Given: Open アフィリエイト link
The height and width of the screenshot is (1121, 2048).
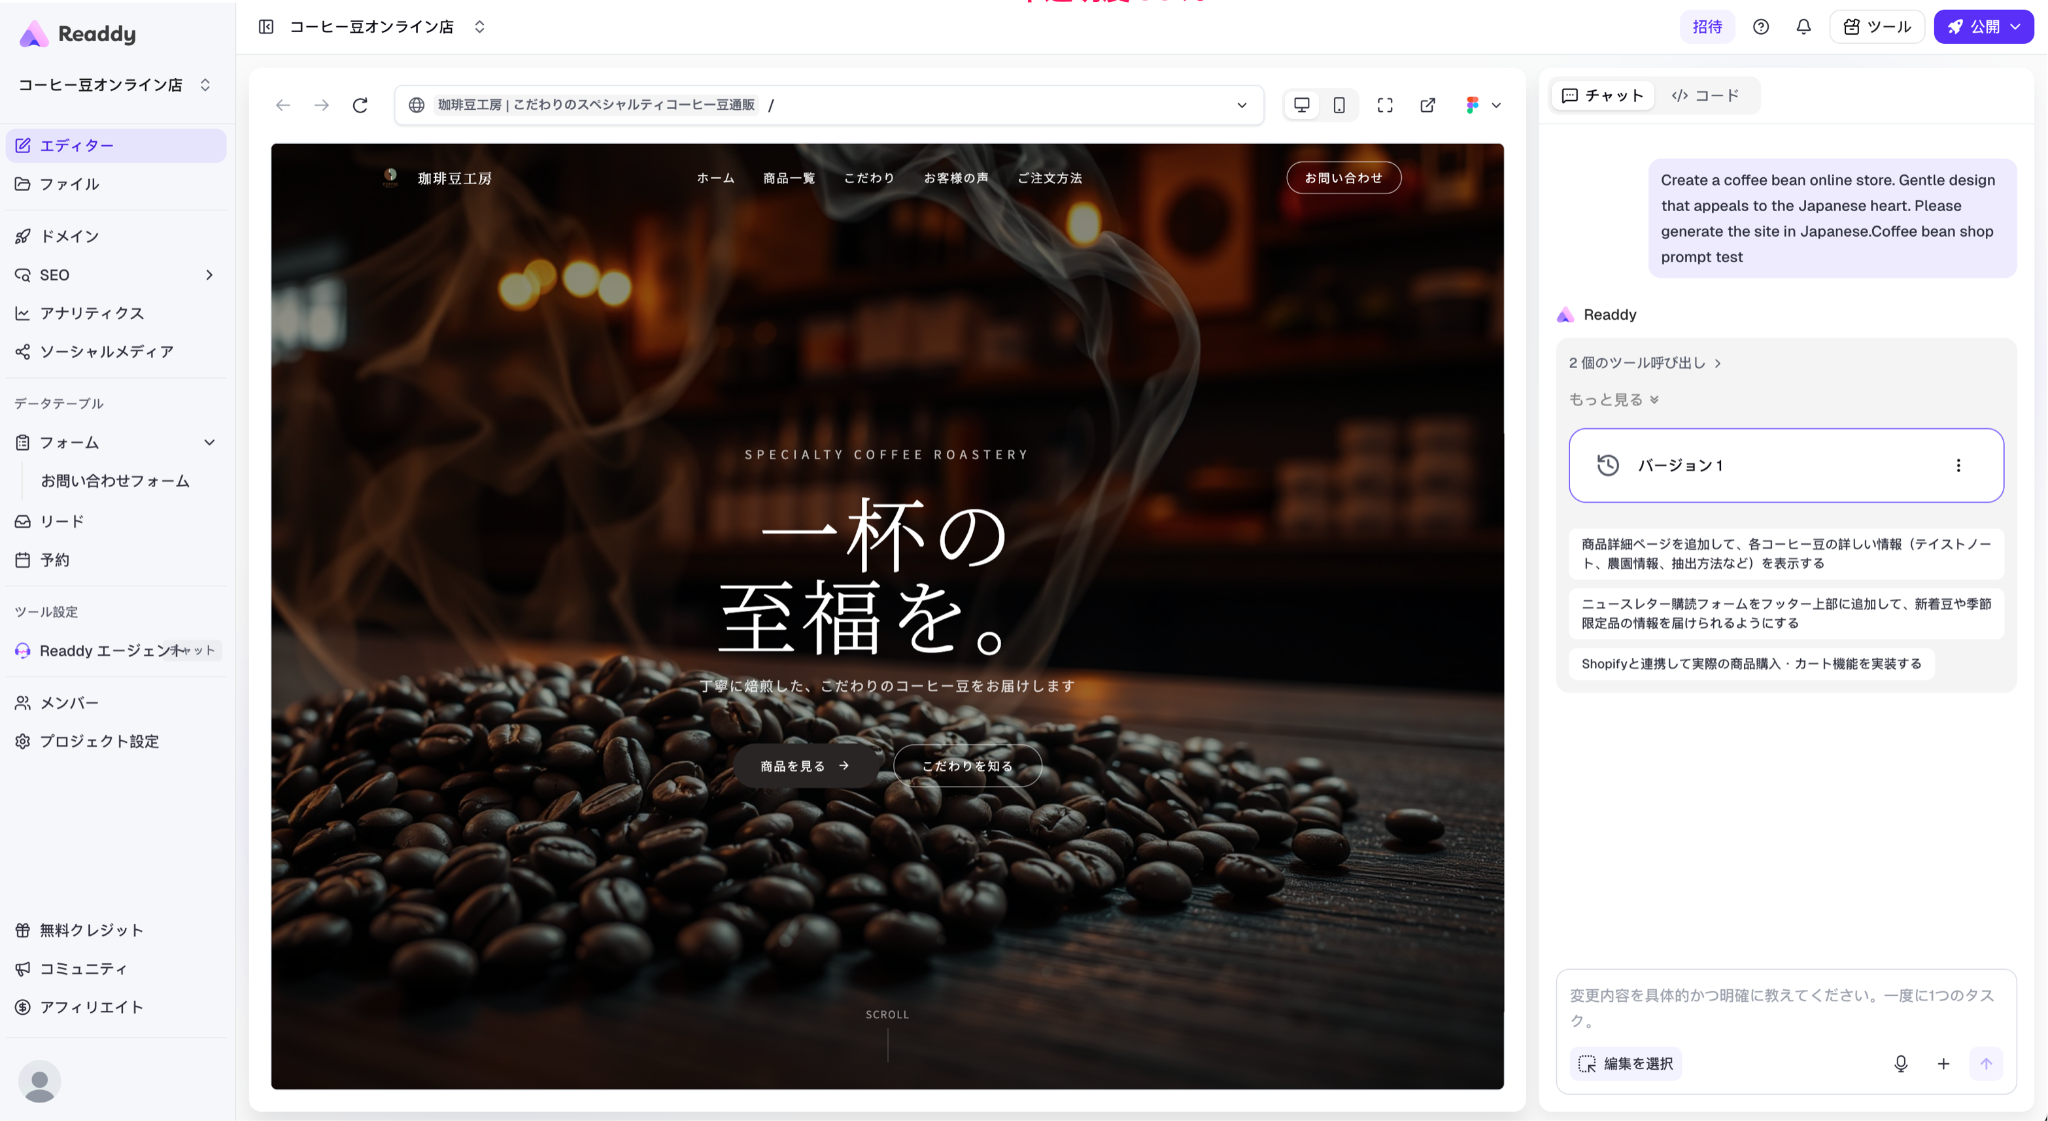Looking at the screenshot, I should [x=116, y=1007].
